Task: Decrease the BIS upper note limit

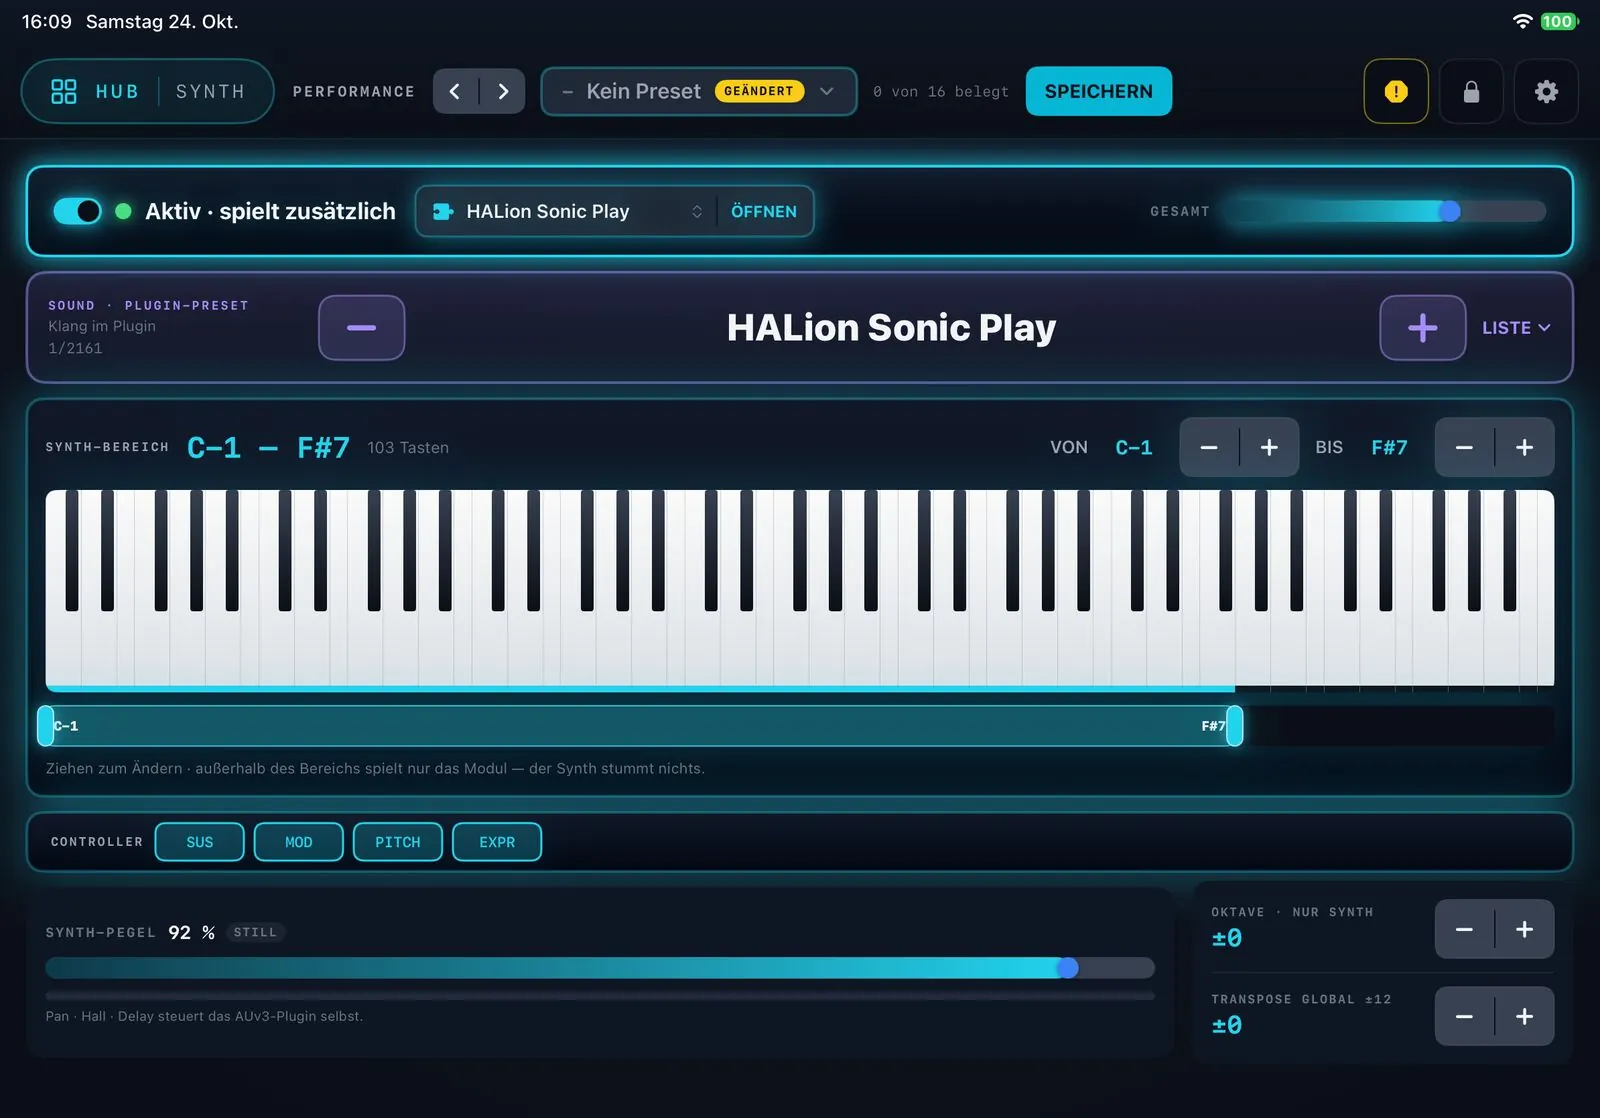Action: coord(1464,447)
